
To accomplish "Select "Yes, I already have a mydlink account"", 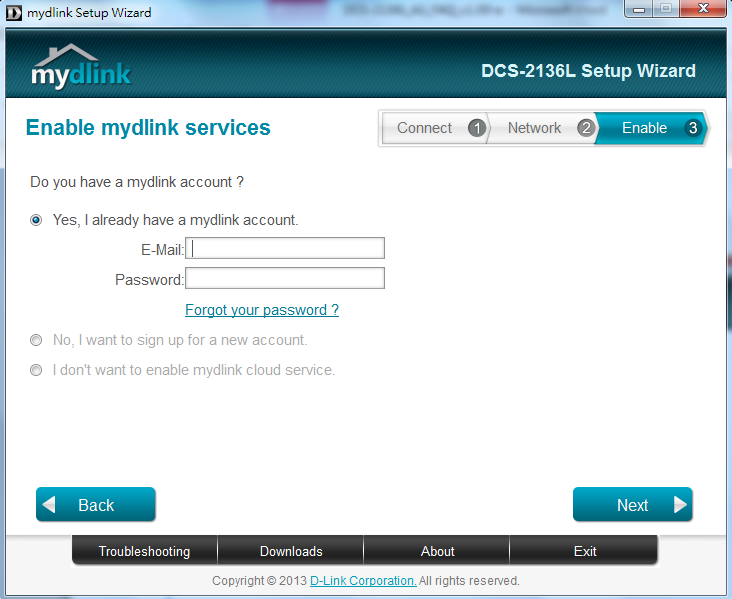I will click(x=37, y=220).
